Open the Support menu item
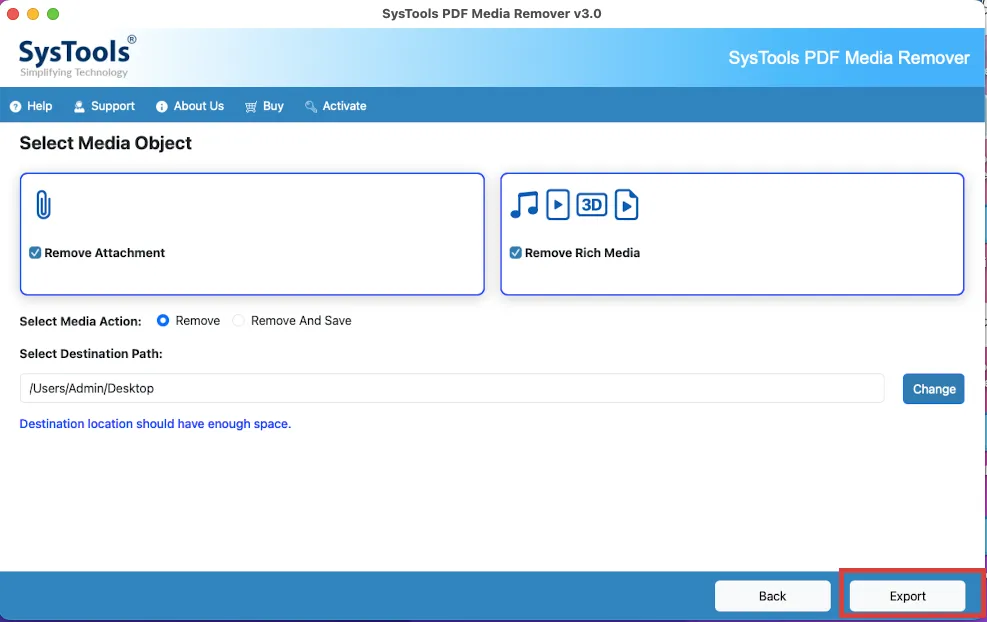Image resolution: width=987 pixels, height=622 pixels. tap(104, 106)
